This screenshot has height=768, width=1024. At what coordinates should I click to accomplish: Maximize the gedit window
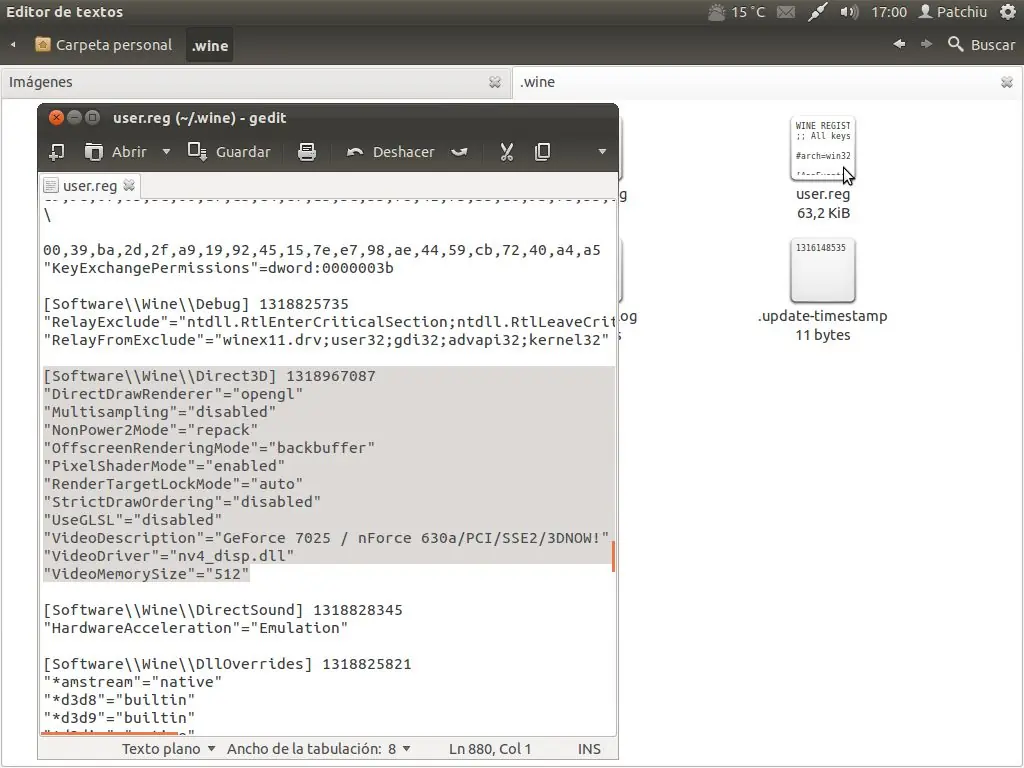(x=93, y=118)
